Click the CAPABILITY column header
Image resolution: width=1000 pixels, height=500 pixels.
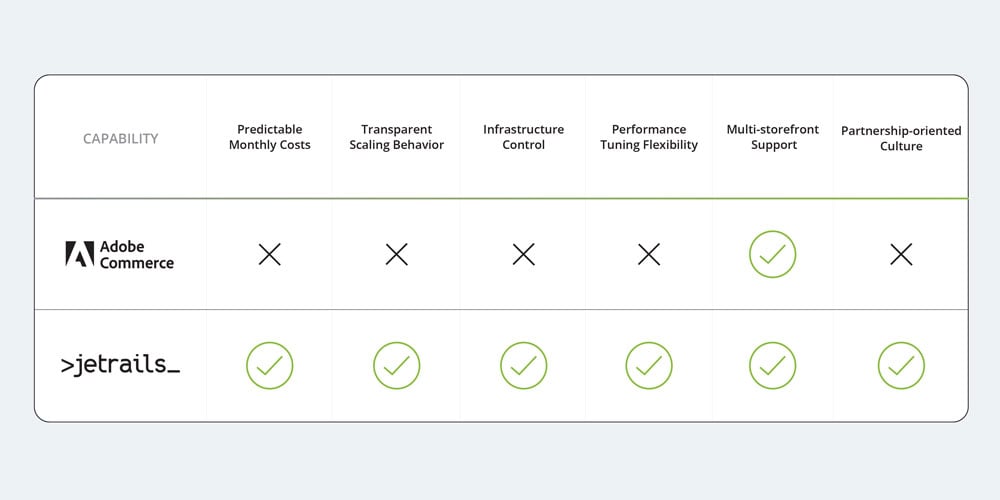click(x=120, y=139)
